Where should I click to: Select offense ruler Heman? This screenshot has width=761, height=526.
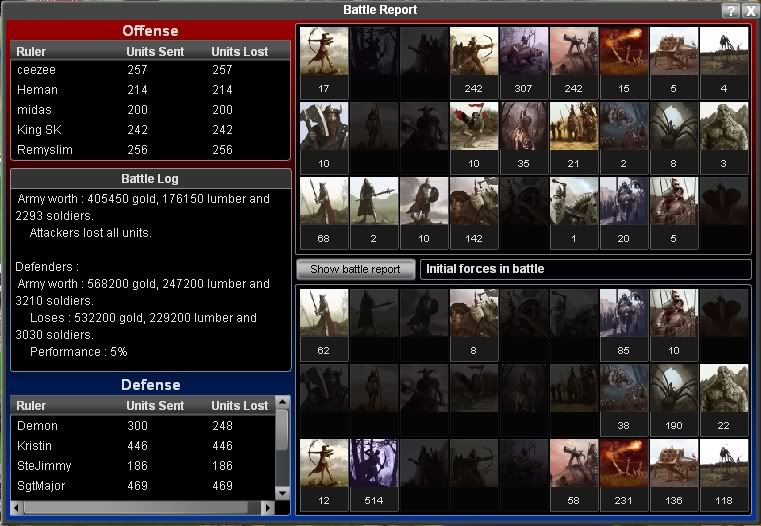coord(150,90)
